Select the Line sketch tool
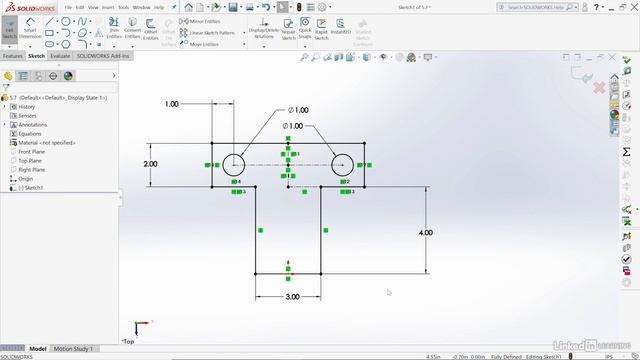This screenshot has height=360, width=640. pyautogui.click(x=49, y=21)
